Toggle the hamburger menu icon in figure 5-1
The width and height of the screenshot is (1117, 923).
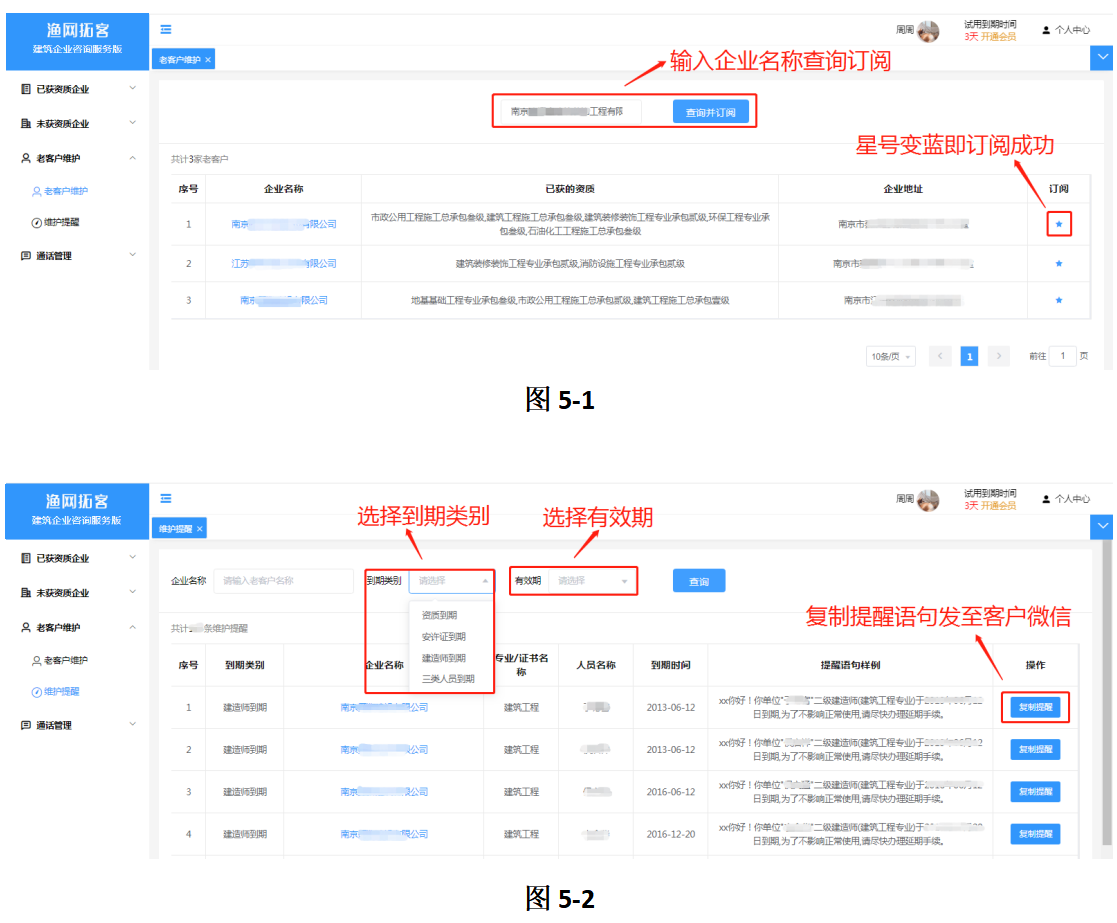pos(166,29)
